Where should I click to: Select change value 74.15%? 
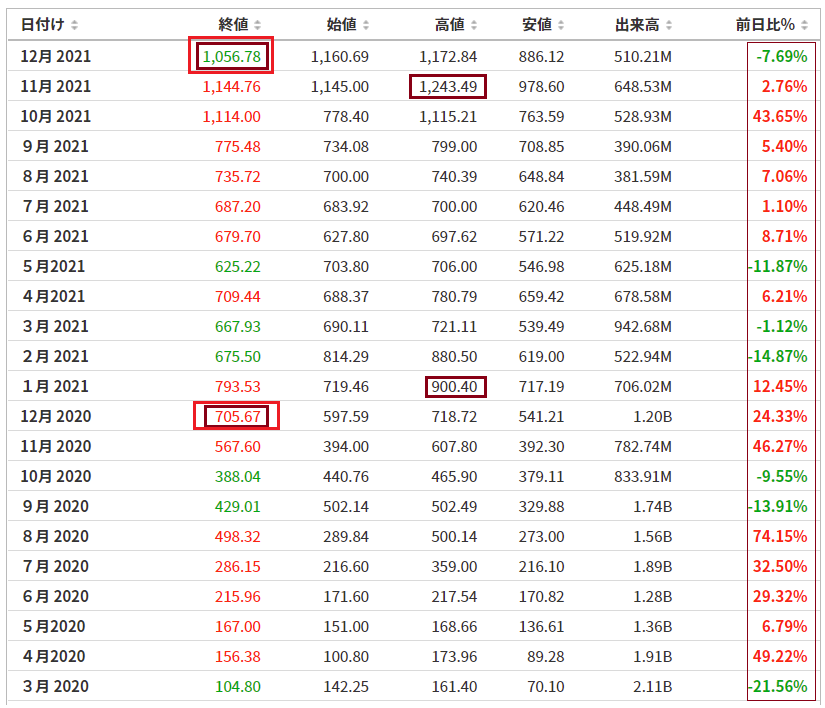pos(780,536)
